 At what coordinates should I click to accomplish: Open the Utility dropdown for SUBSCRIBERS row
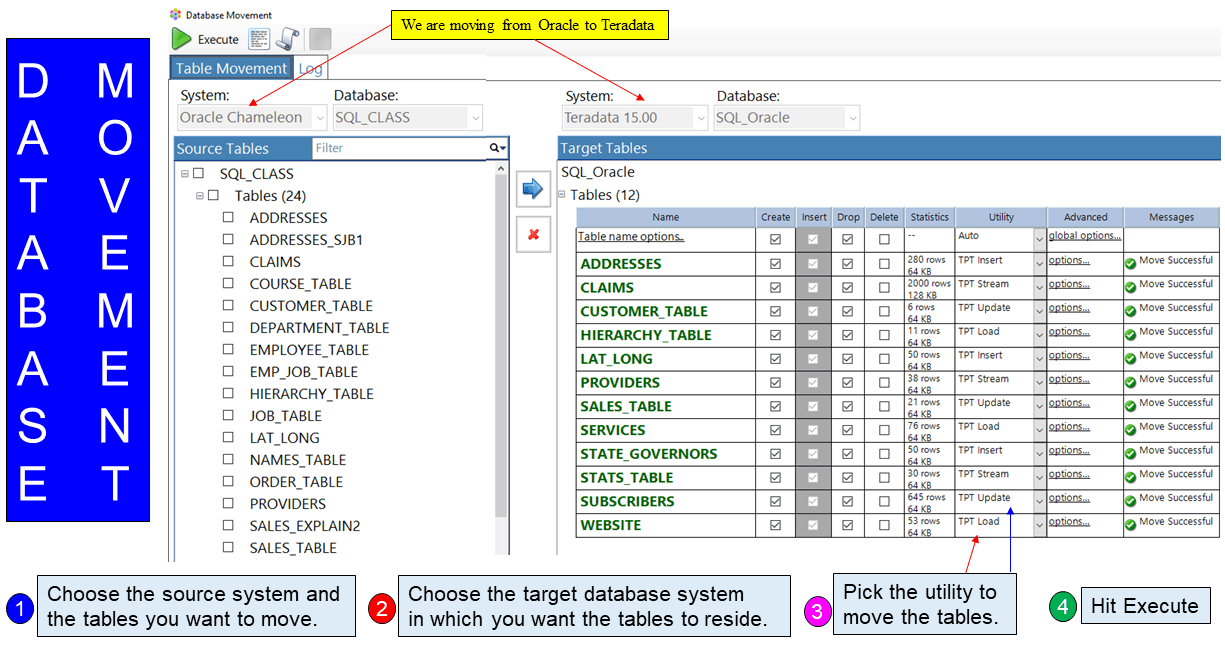(x=1039, y=501)
